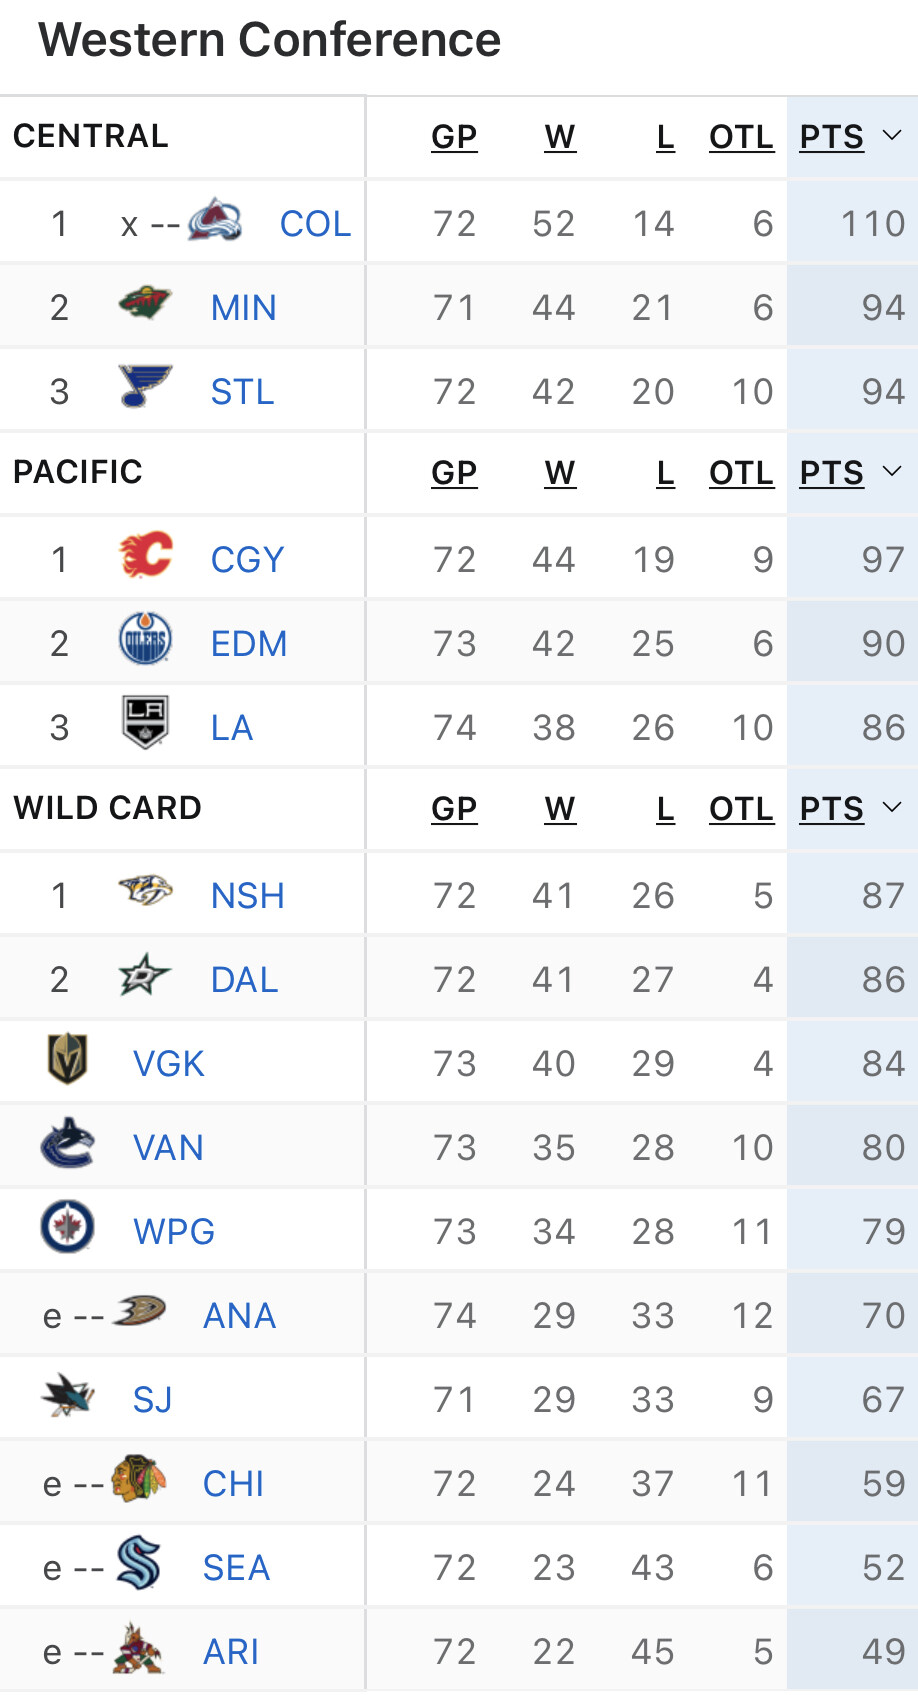Open the VAN team page link

(168, 1147)
